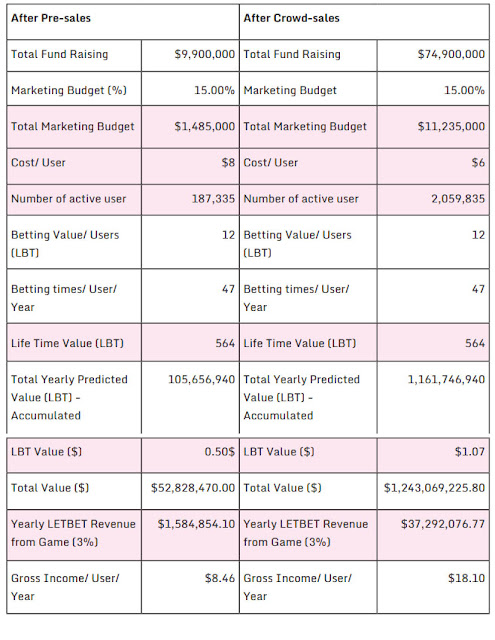This screenshot has width=495, height=640.
Task: Select the $1,243,069,225.80 Total Value cell
Action: [x=433, y=491]
